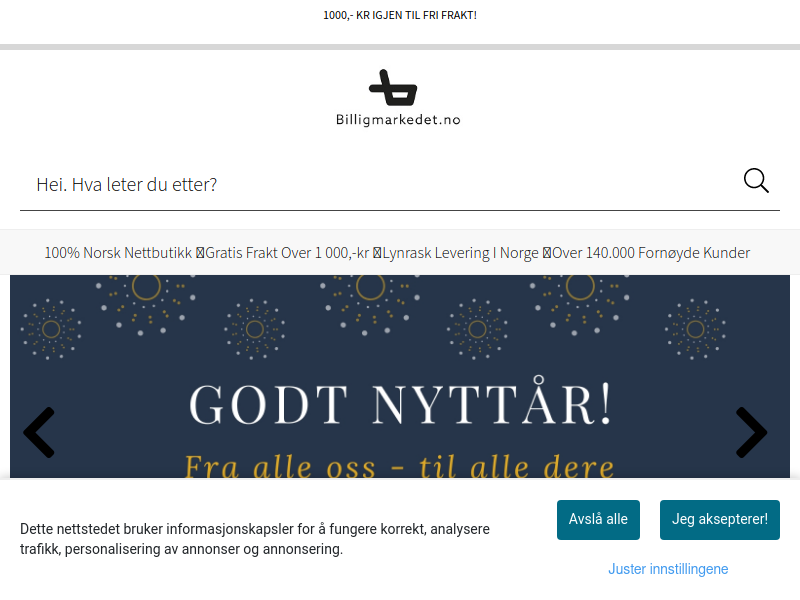The height and width of the screenshot is (600, 800).
Task: Click the Billigmarkedet.no logo
Action: pos(398,98)
